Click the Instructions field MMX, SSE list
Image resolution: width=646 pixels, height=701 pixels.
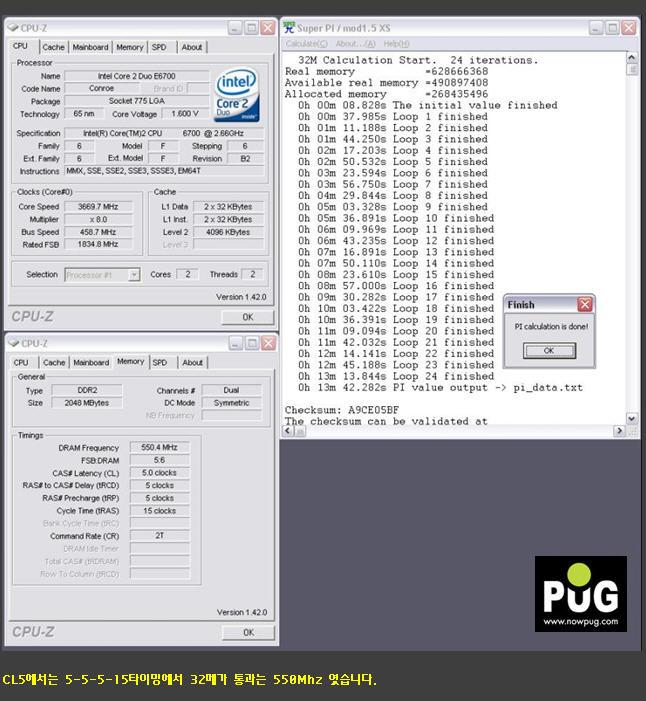(x=165, y=171)
